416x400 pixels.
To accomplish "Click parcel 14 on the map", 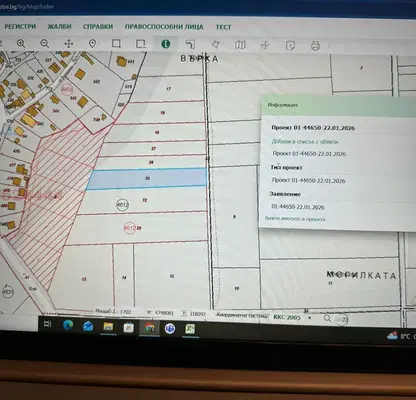I will [124, 277].
